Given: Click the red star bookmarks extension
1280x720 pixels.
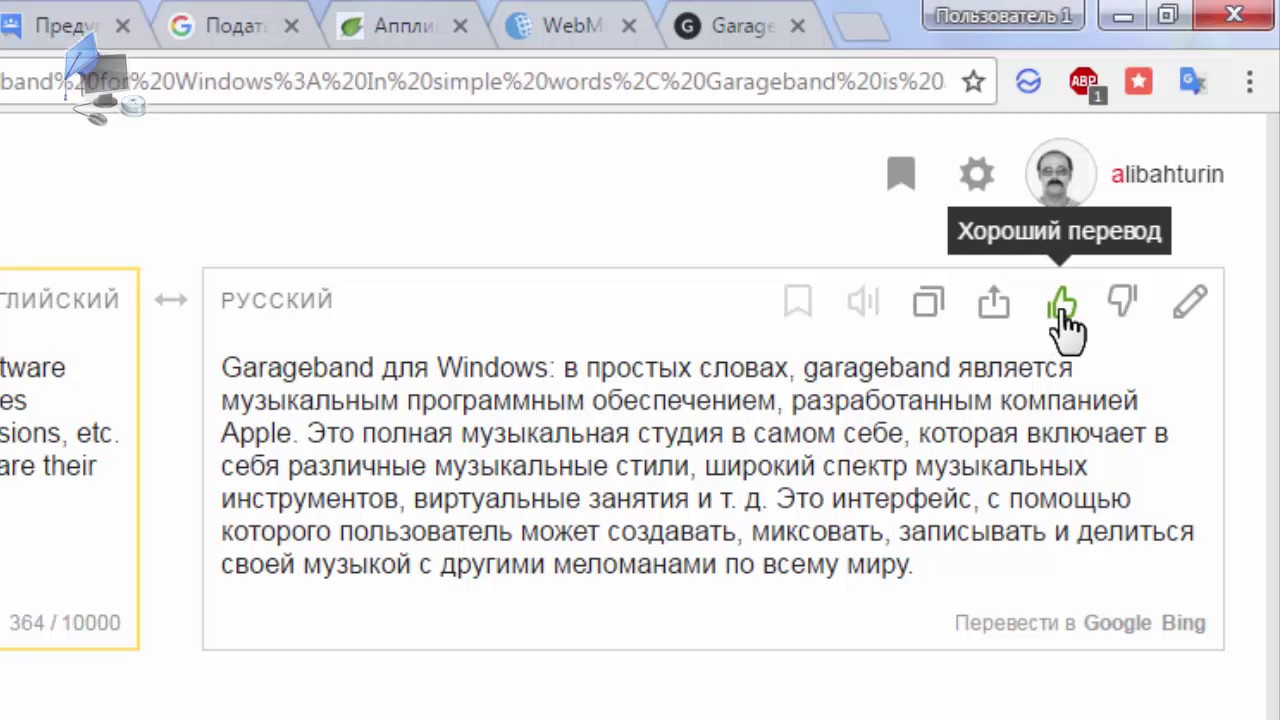Looking at the screenshot, I should coord(1139,82).
